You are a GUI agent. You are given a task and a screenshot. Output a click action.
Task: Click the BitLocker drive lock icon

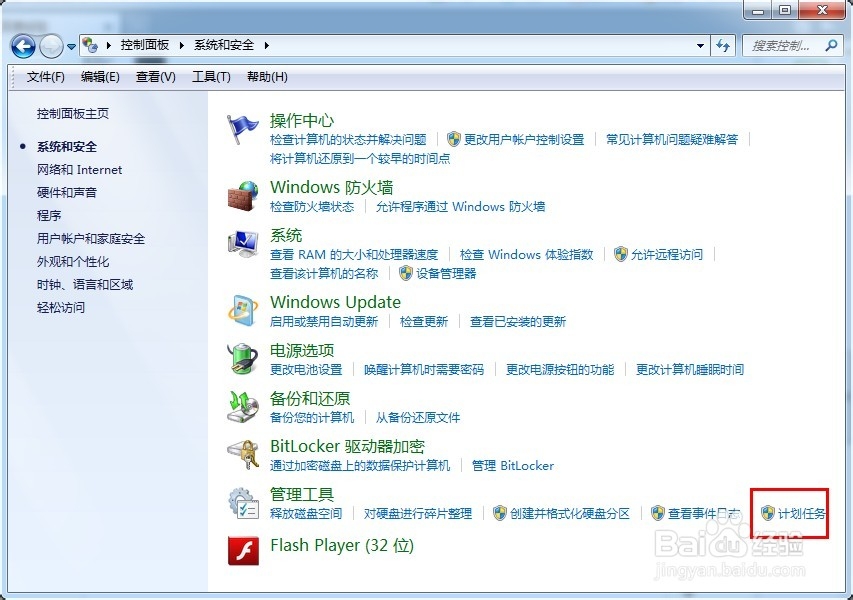243,455
